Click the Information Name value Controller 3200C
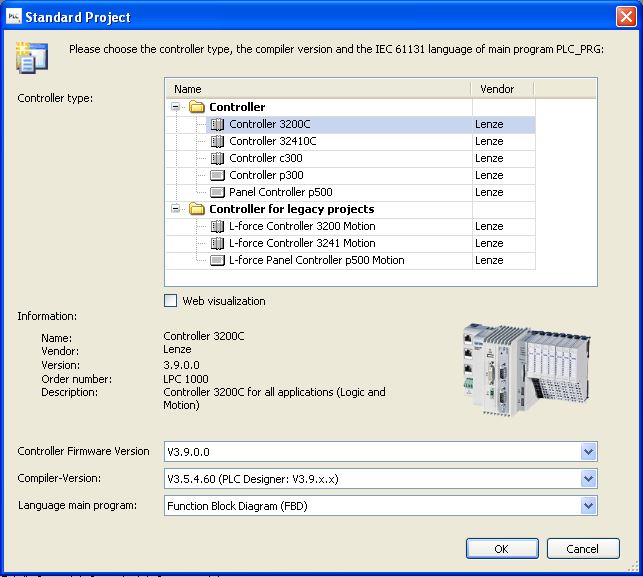The height and width of the screenshot is (577, 643). pos(204,336)
